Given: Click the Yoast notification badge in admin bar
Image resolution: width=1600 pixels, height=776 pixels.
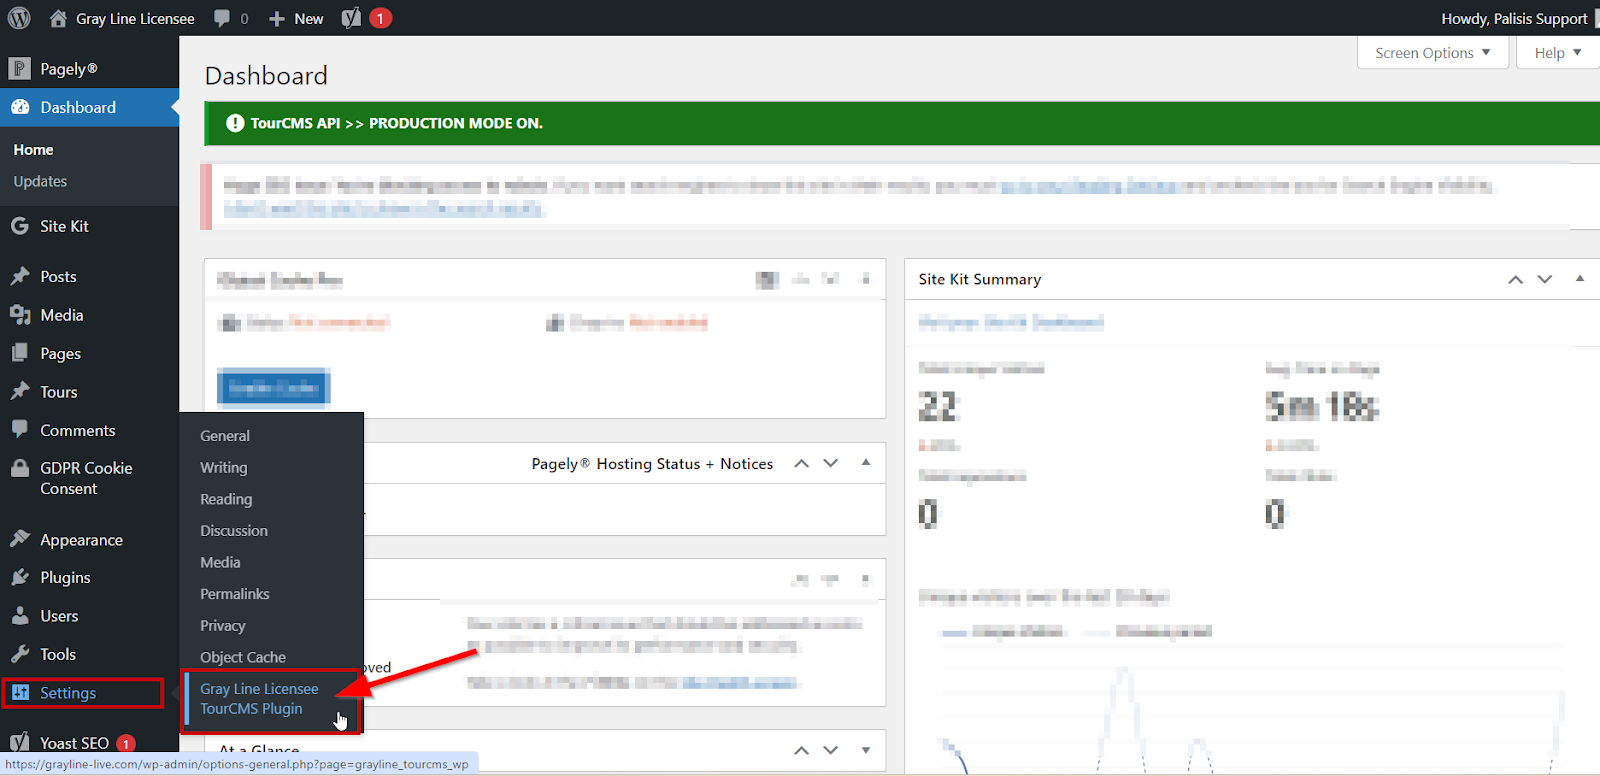Looking at the screenshot, I should tap(380, 18).
